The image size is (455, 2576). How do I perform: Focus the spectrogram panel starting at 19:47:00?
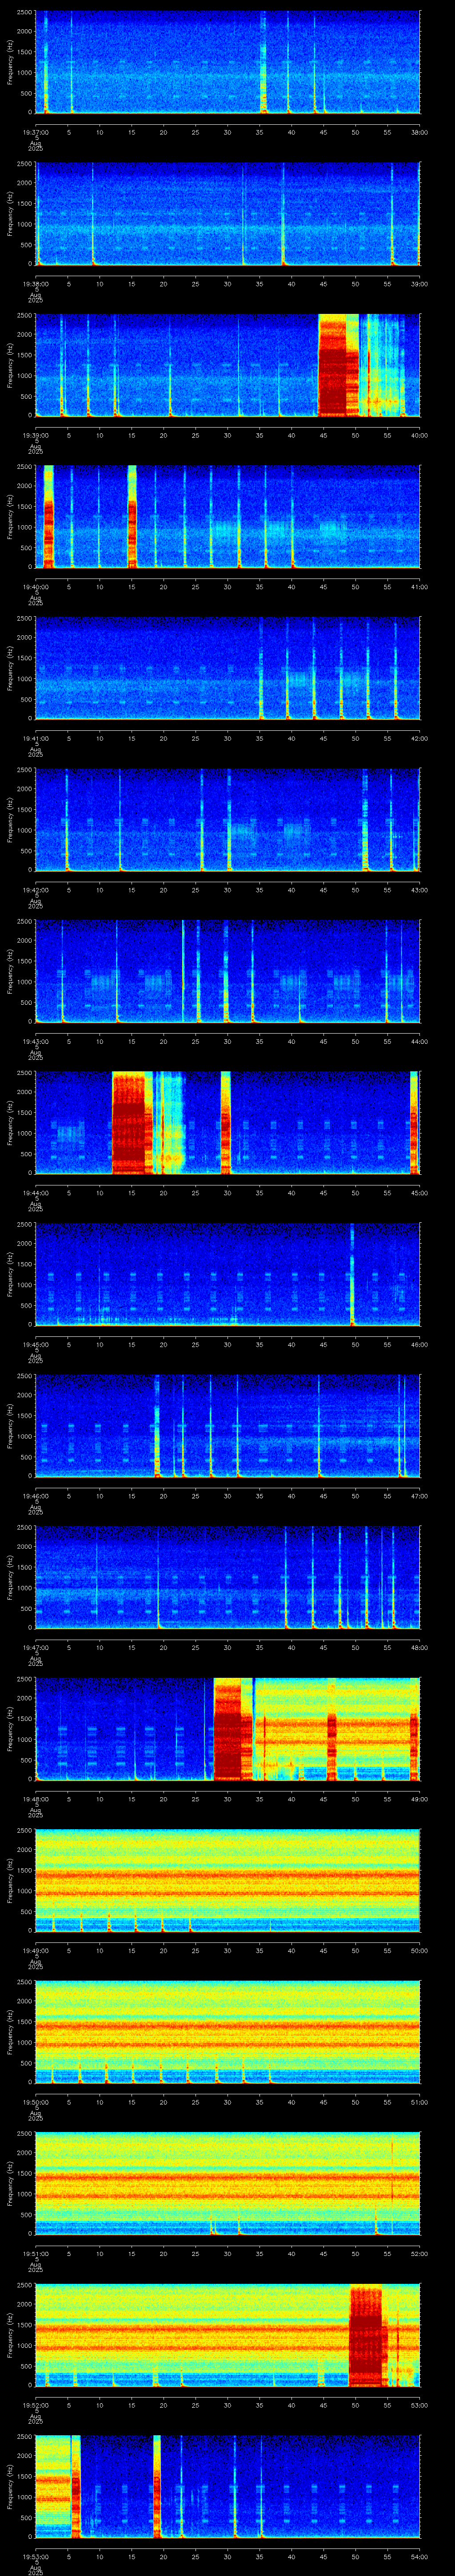pyautogui.click(x=227, y=1577)
